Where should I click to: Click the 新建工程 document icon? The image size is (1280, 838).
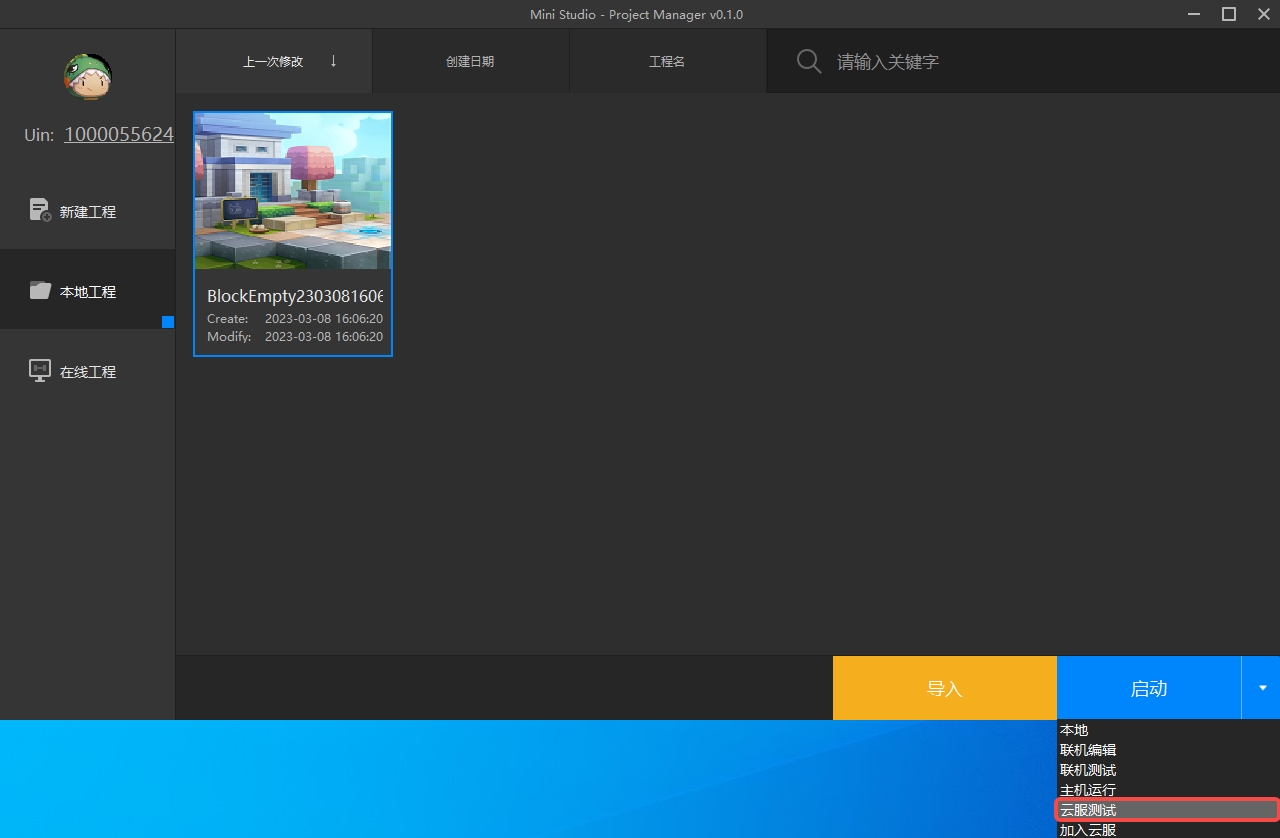pyautogui.click(x=40, y=210)
